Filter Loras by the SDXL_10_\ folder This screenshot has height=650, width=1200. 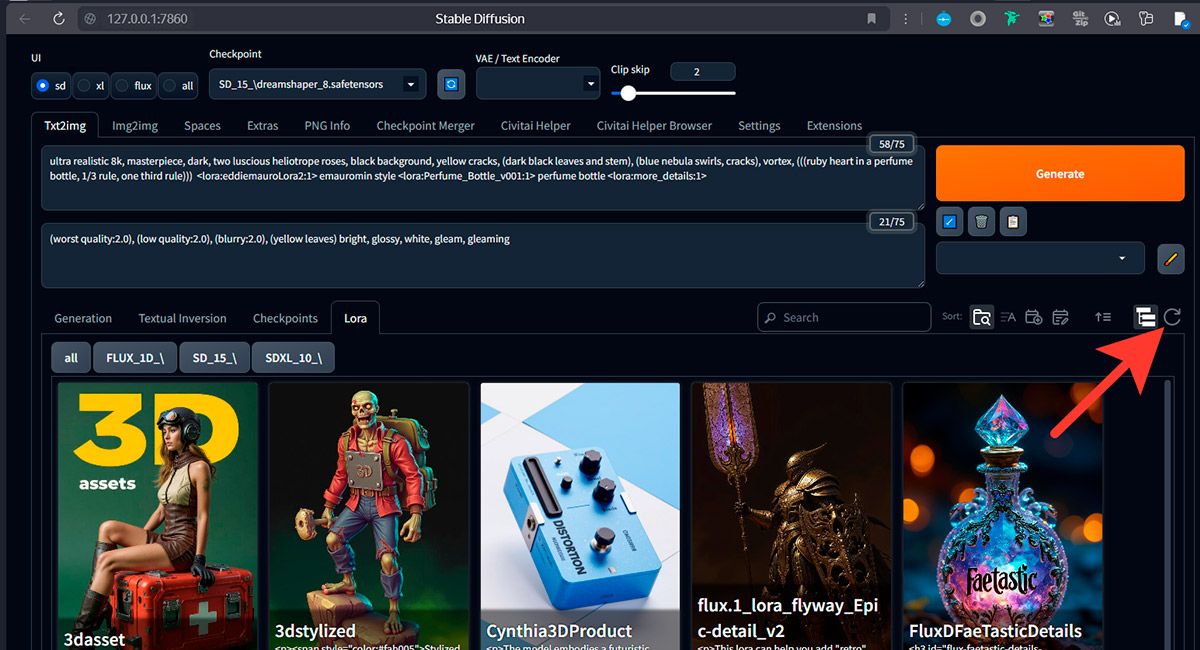coord(293,357)
